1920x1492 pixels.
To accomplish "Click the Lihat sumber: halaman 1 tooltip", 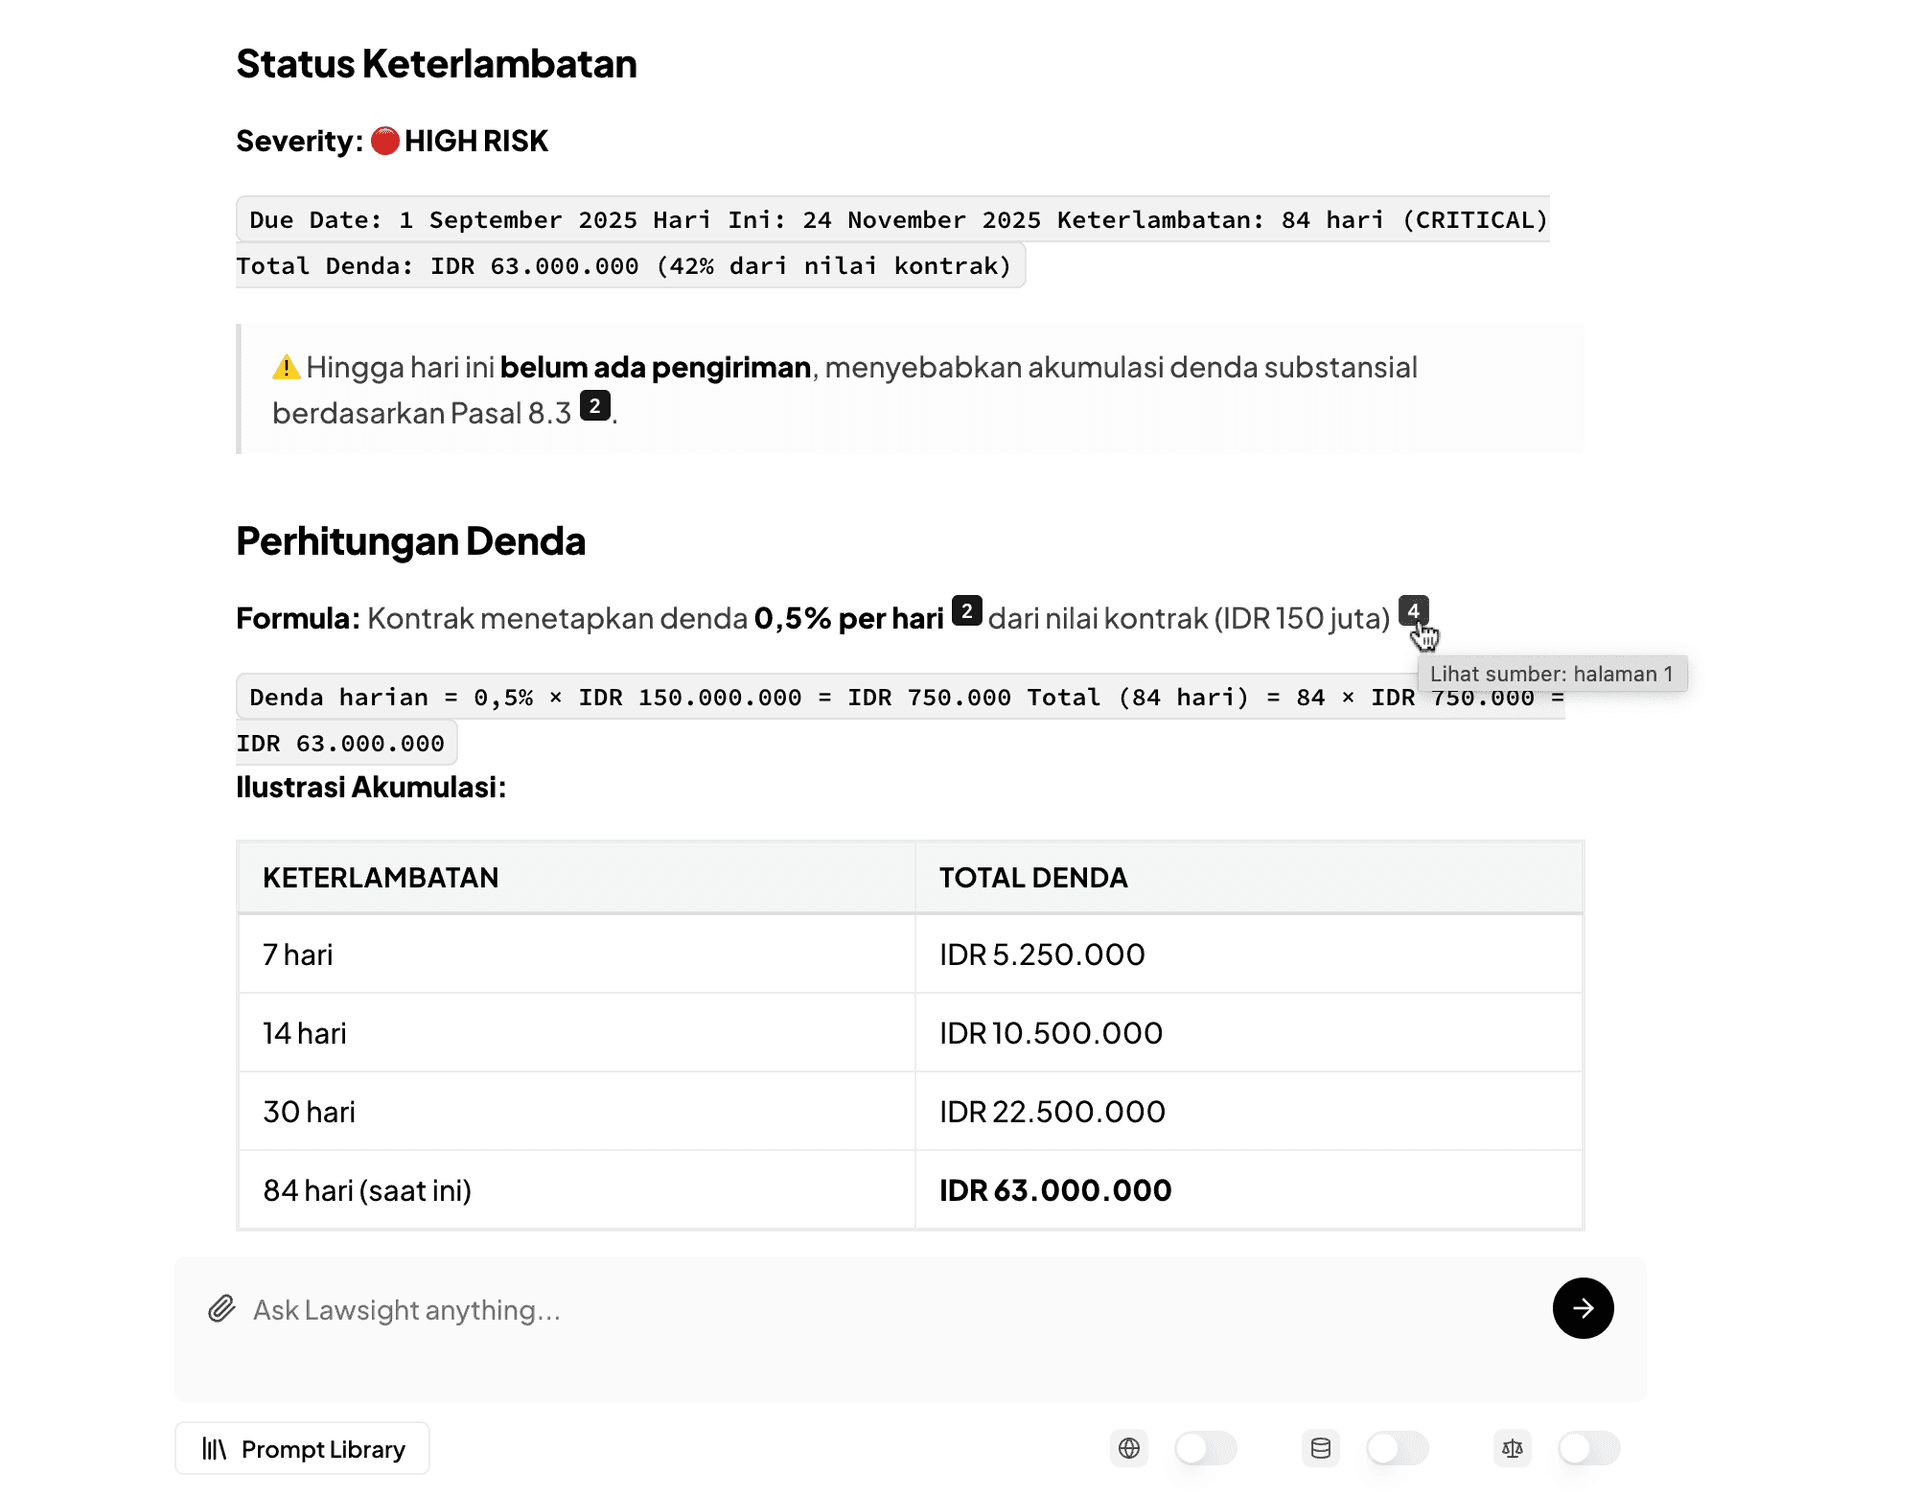I will tap(1552, 674).
